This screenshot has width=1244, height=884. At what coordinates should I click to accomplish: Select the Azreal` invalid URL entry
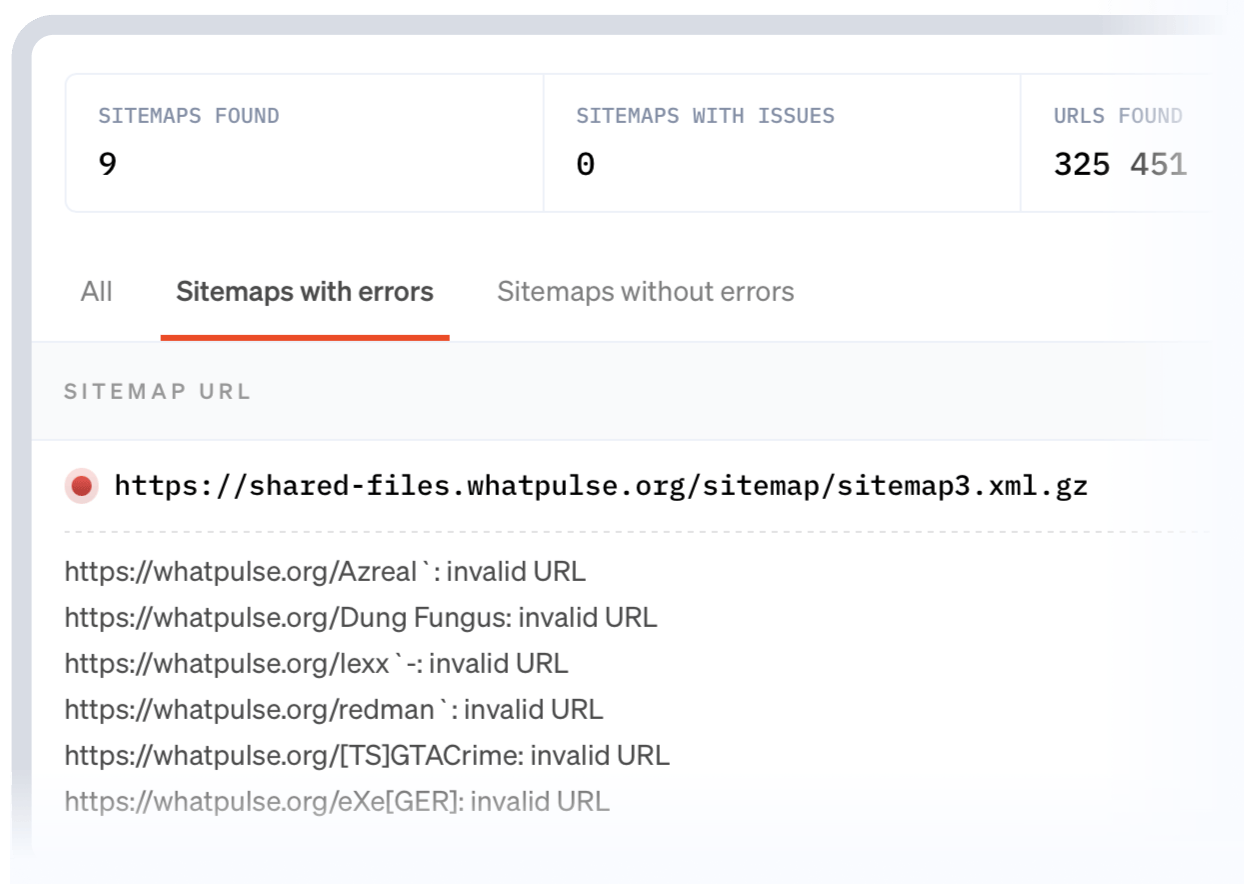tap(324, 572)
